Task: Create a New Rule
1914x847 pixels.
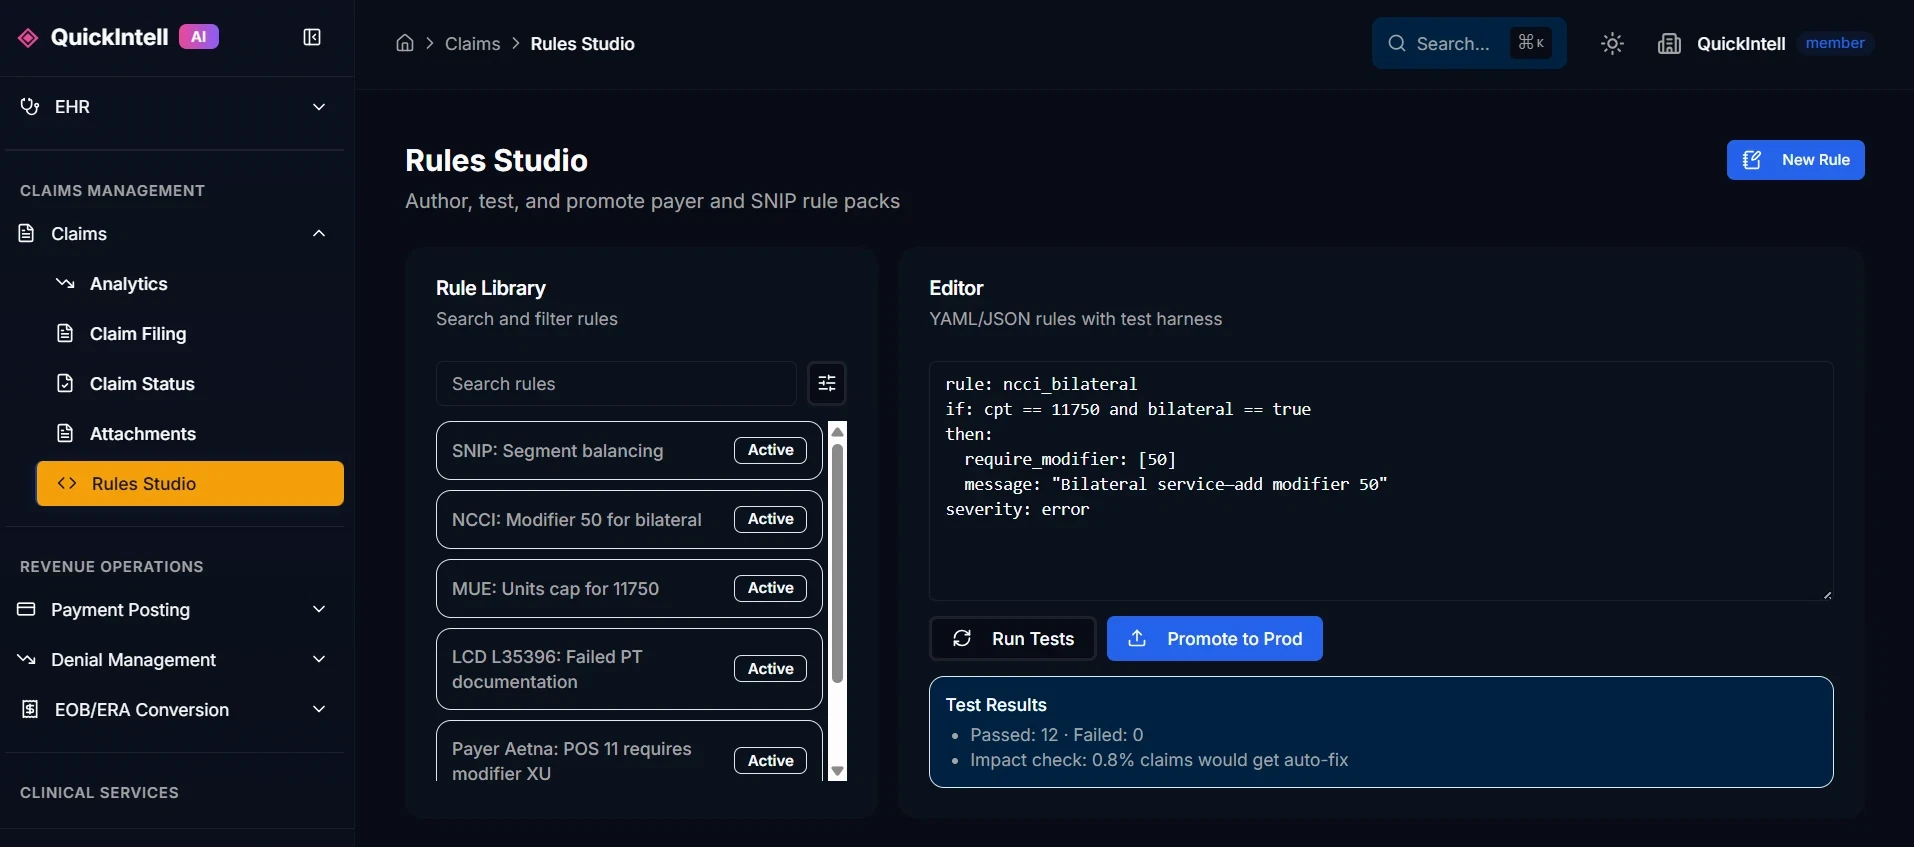Action: click(1795, 160)
